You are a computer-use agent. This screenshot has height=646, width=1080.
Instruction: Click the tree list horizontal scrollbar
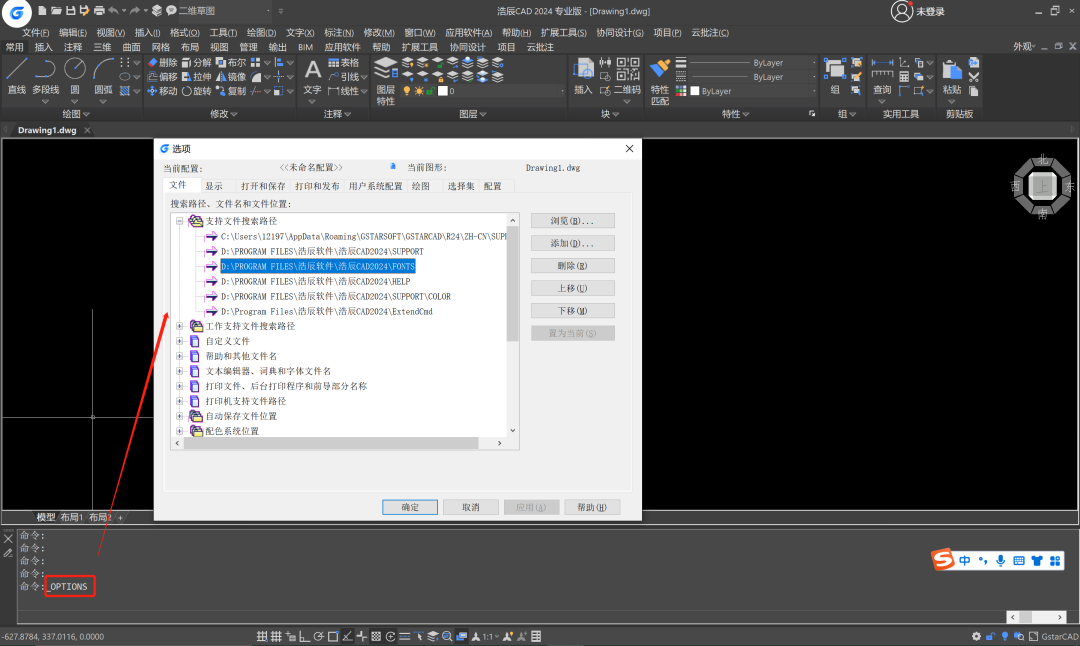pyautogui.click(x=331, y=443)
